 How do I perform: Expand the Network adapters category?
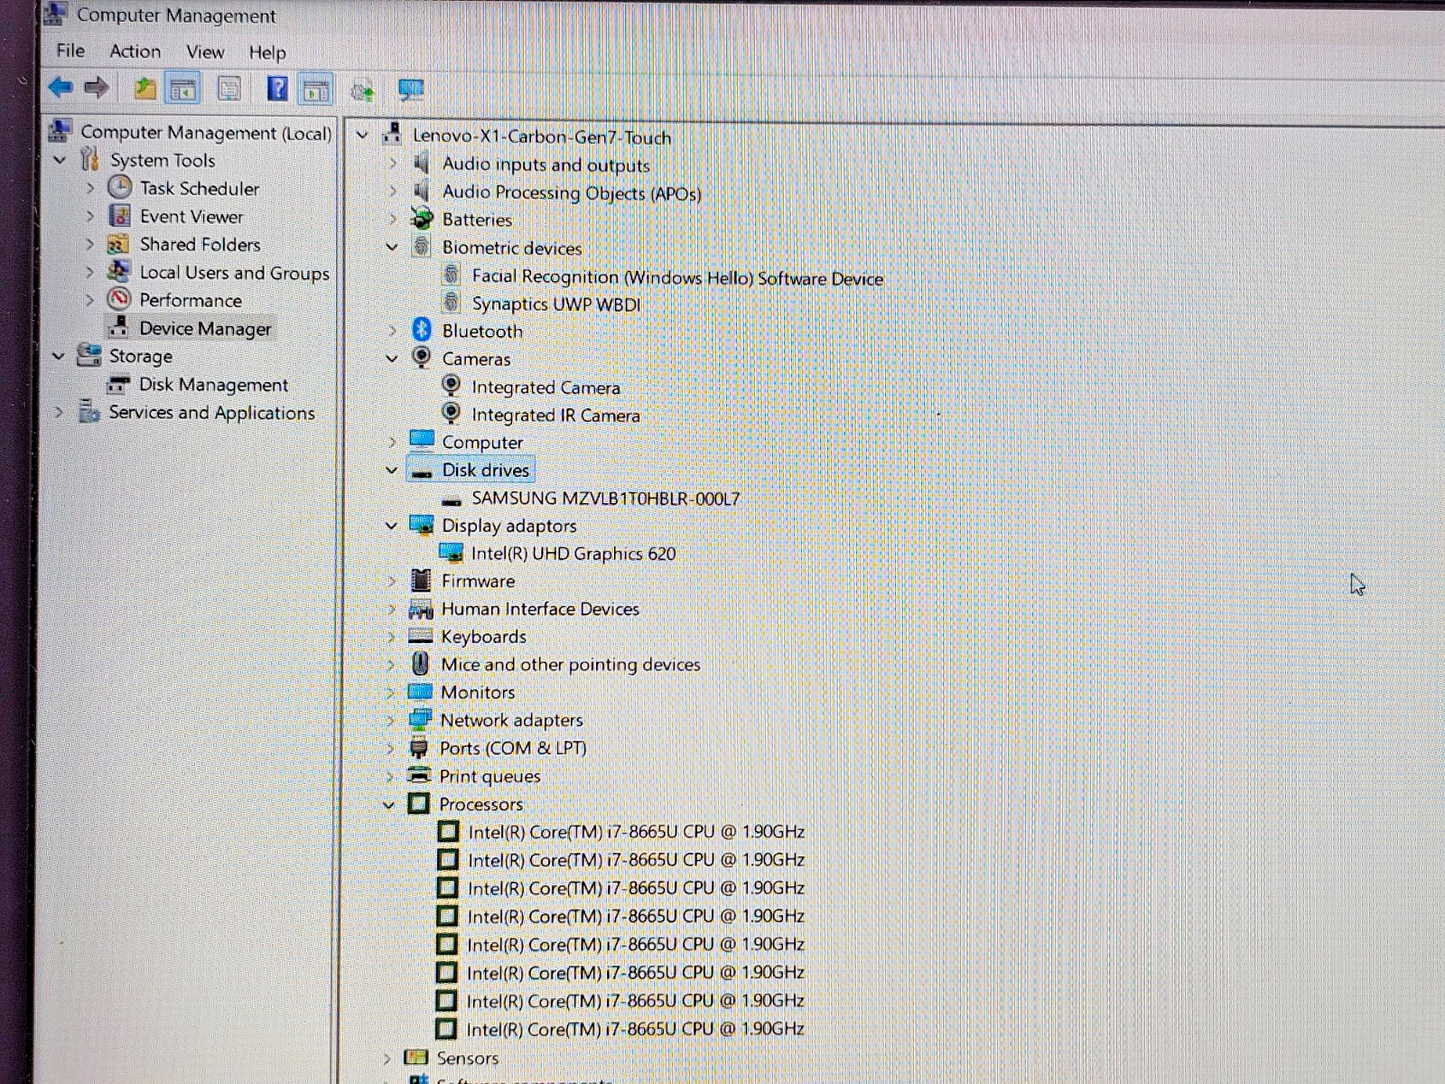click(391, 720)
